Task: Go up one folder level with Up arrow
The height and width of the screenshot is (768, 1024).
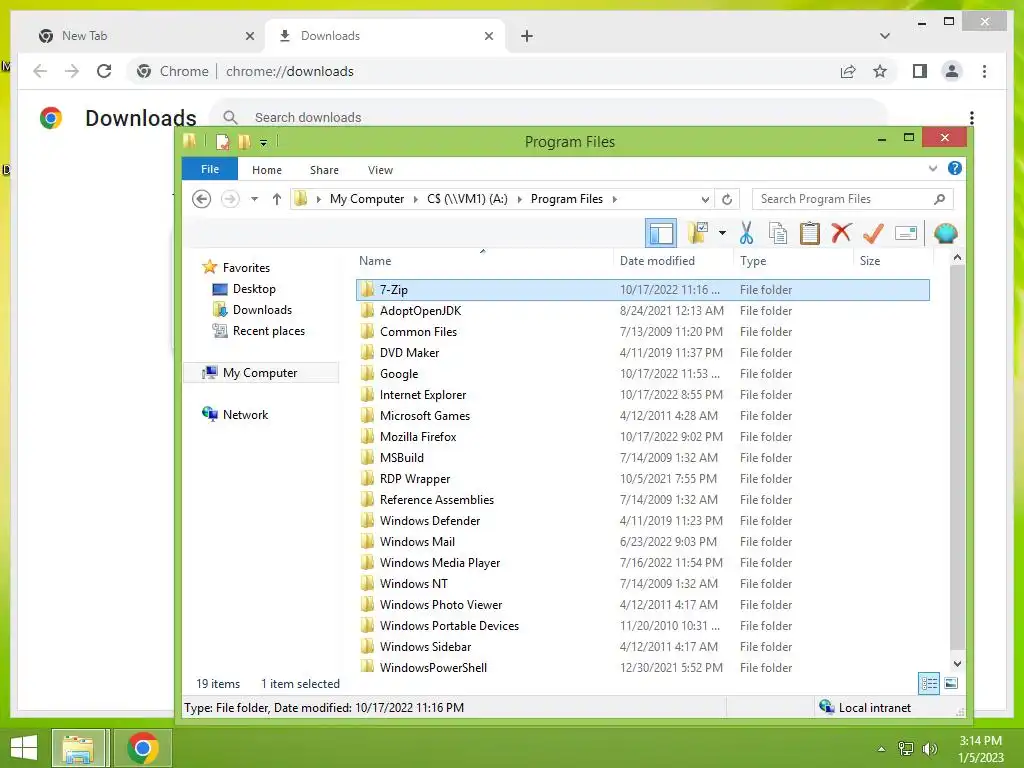Action: coord(277,199)
